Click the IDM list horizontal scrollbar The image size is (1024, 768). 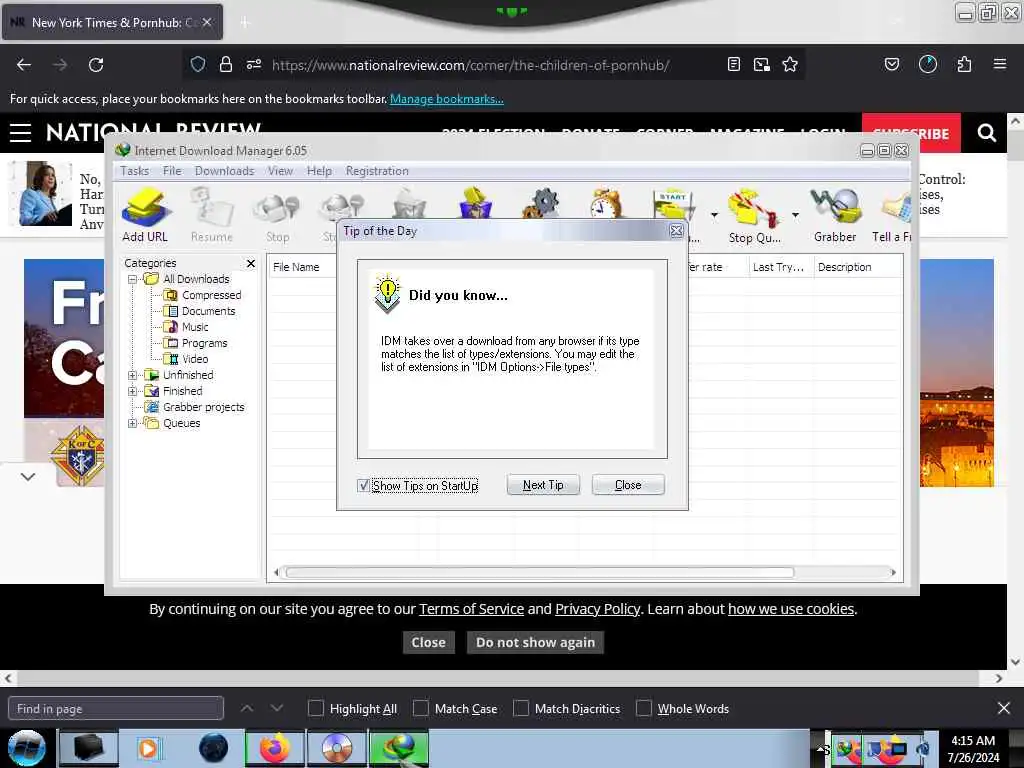pos(539,573)
